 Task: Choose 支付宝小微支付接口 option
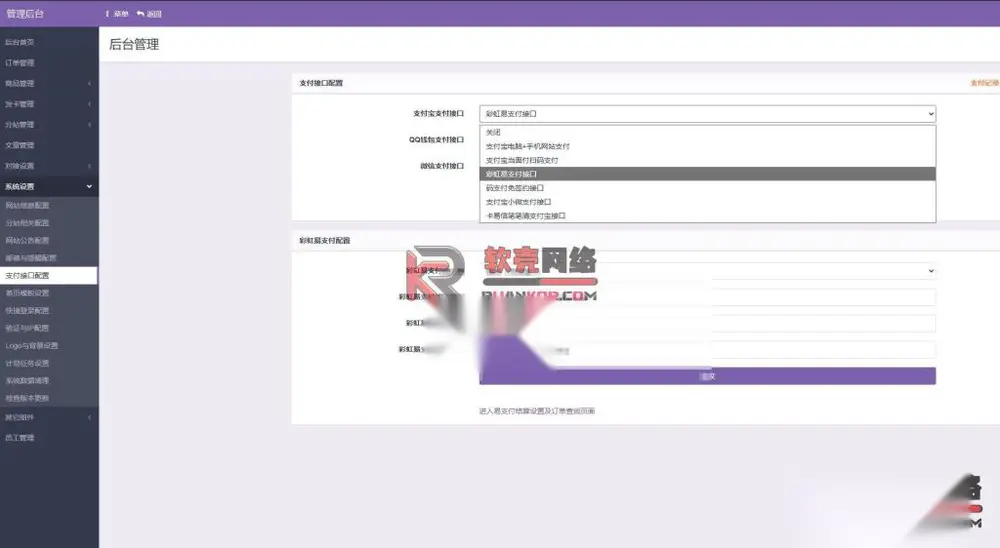[x=707, y=202]
